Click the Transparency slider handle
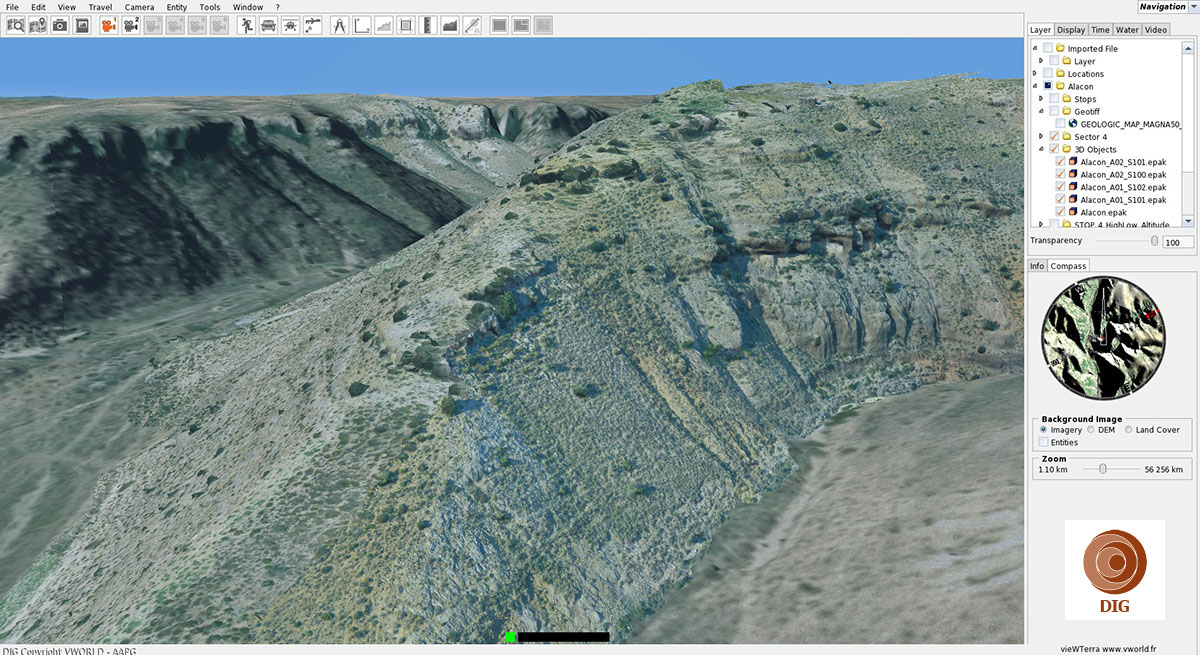Image resolution: width=1200 pixels, height=655 pixels. tap(1154, 241)
